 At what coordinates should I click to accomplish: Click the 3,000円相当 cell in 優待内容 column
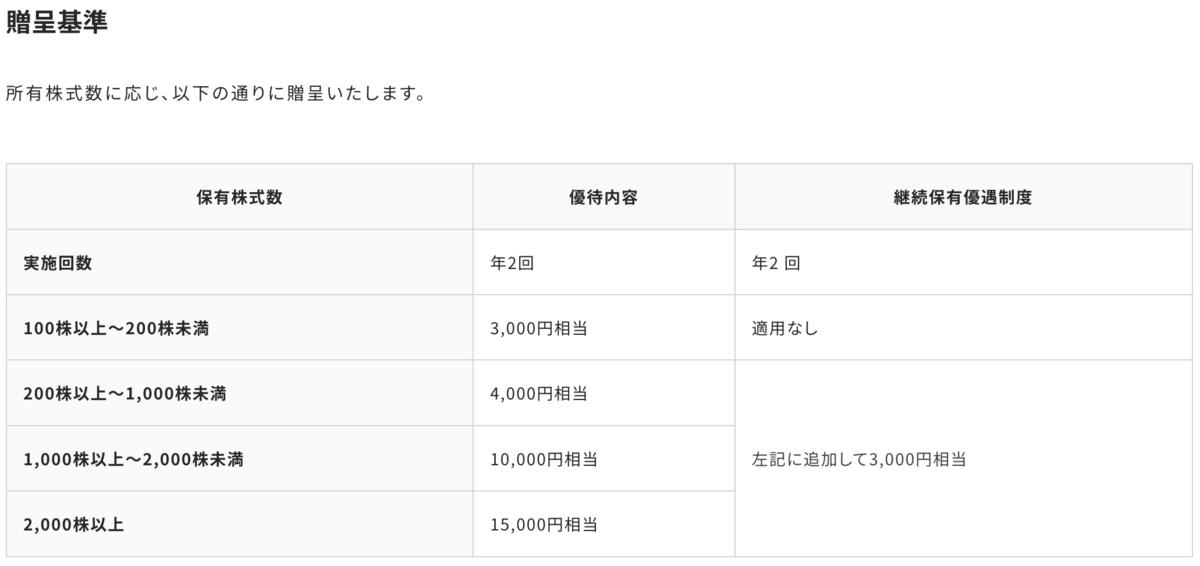click(x=539, y=328)
